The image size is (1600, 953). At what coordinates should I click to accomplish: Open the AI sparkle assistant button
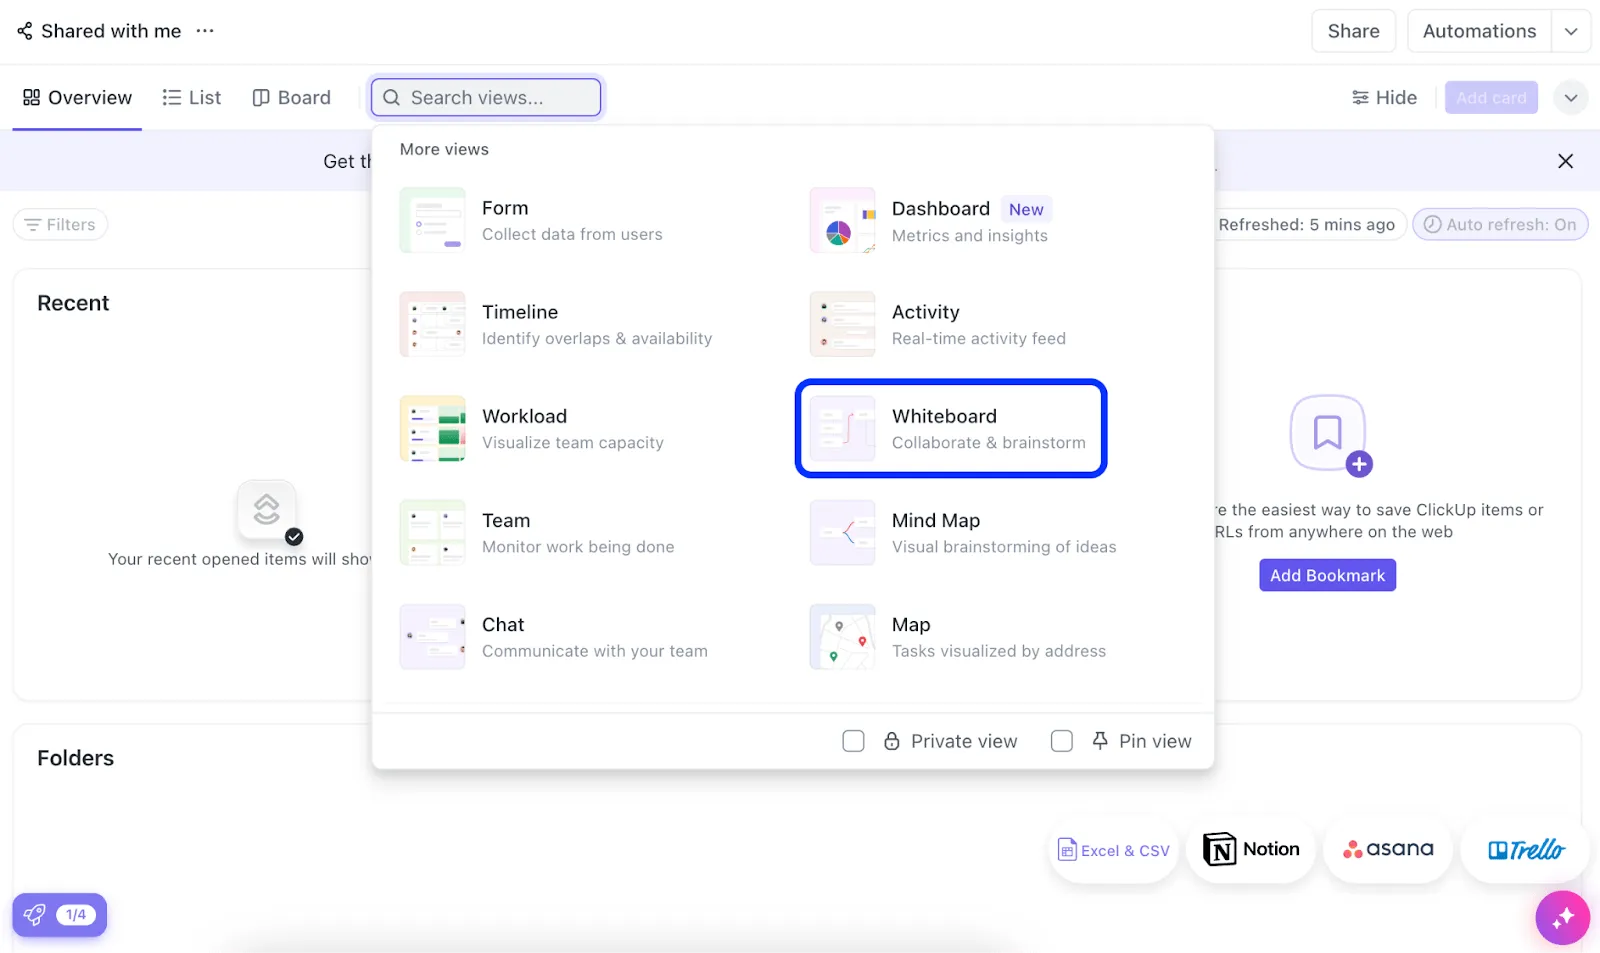(1563, 917)
